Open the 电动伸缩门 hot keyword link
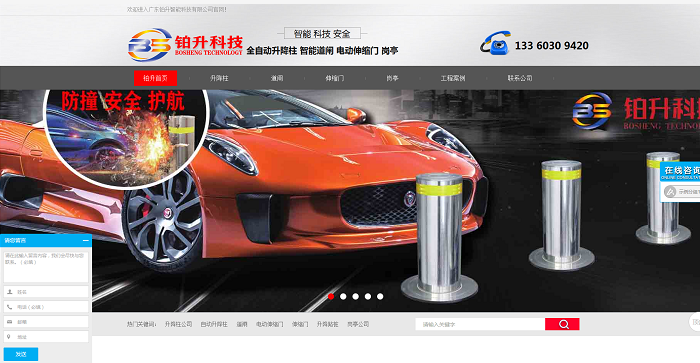Image resolution: width=700 pixels, height=363 pixels. 270,324
